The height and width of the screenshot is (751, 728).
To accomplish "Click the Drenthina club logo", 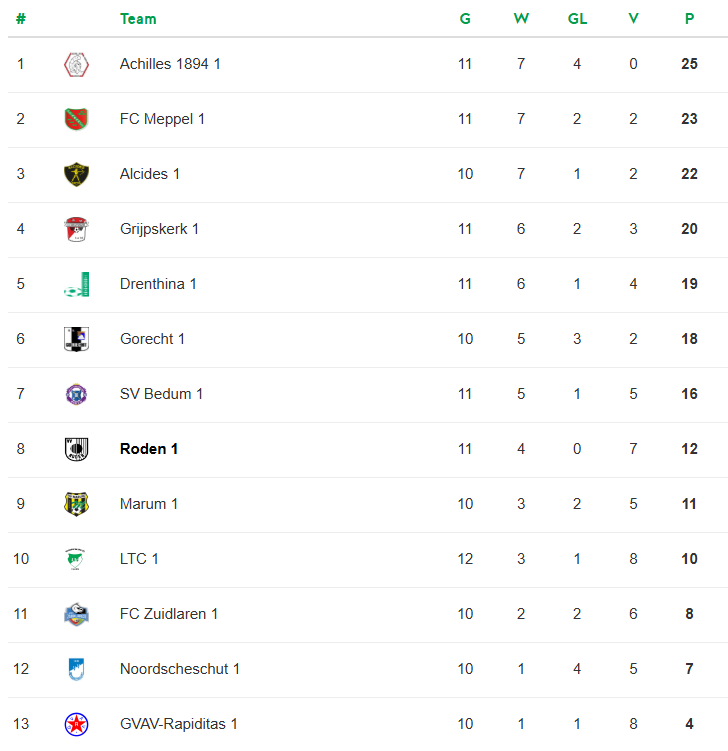I will click(76, 284).
